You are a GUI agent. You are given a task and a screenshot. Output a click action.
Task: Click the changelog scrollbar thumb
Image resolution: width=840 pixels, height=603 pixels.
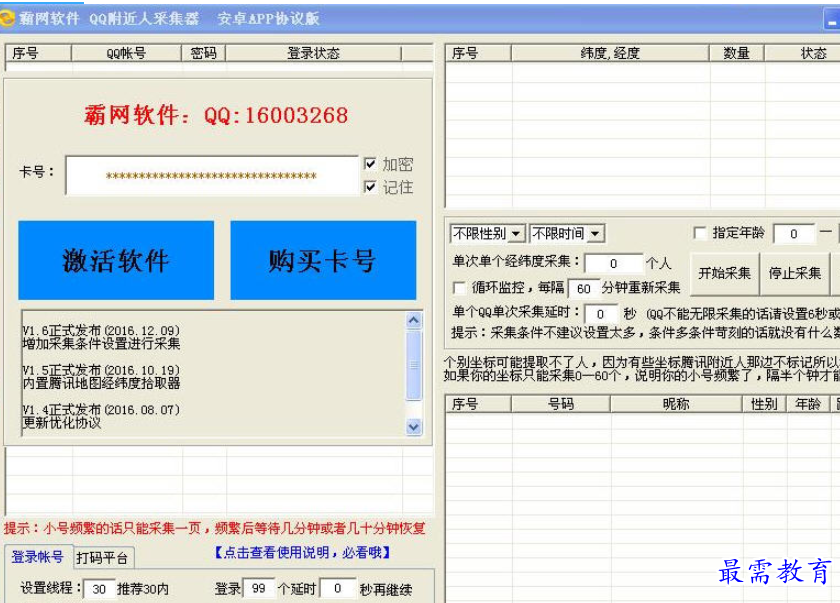pos(414,365)
